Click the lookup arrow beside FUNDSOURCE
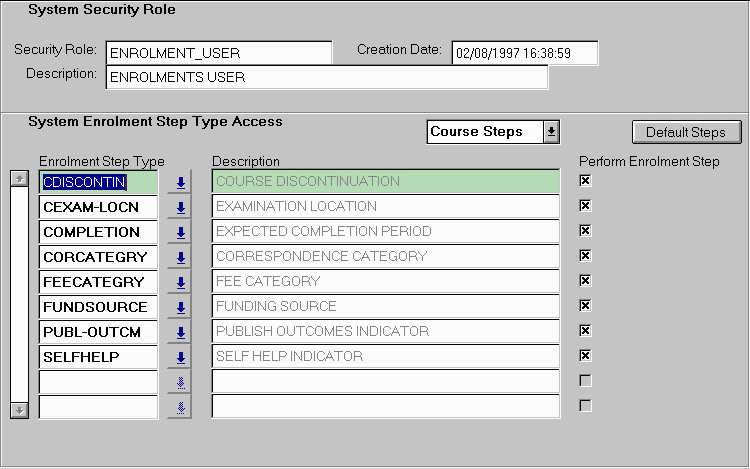 180,307
